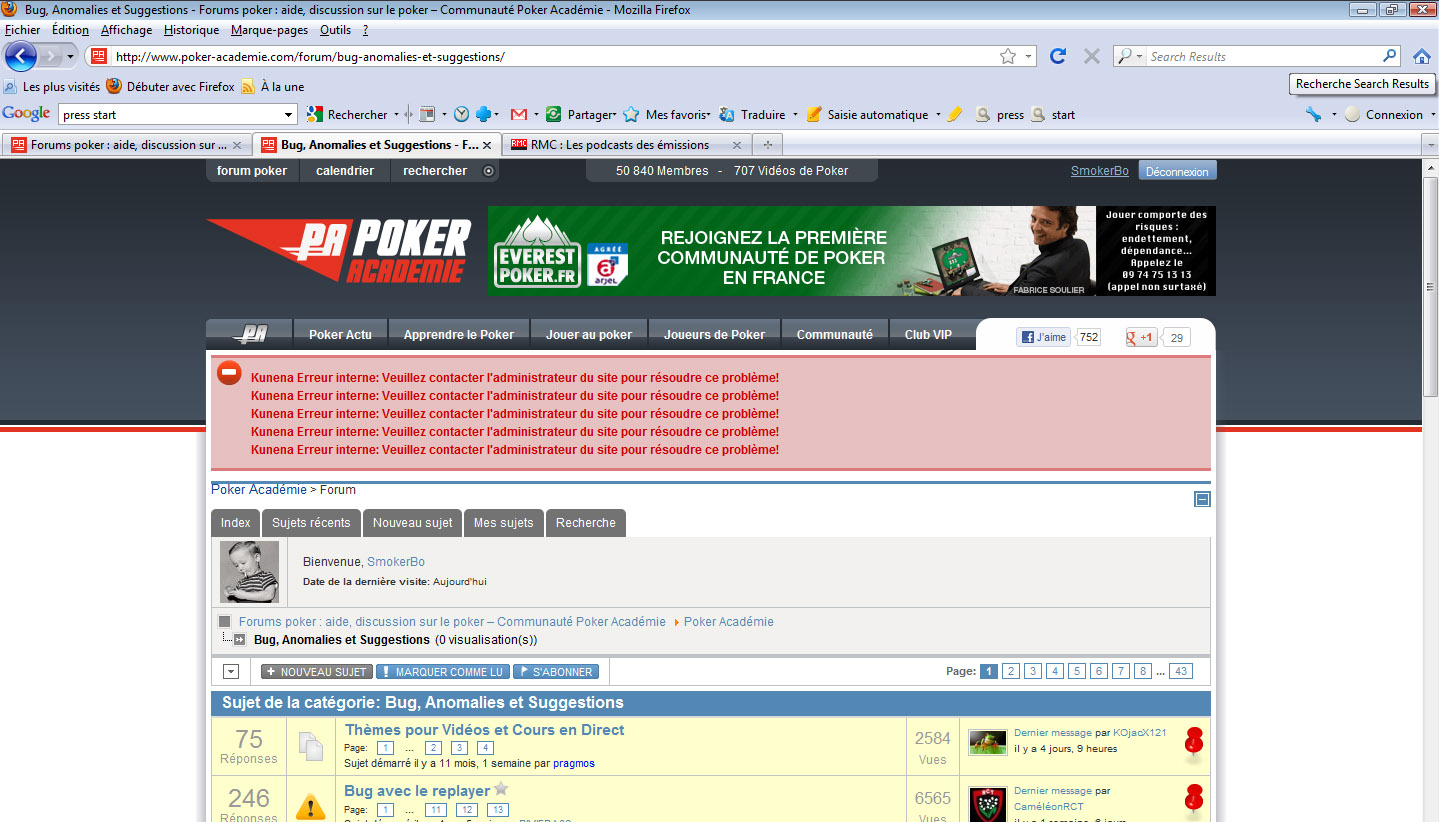
Task: Open the Fichier menu
Action: [23, 30]
